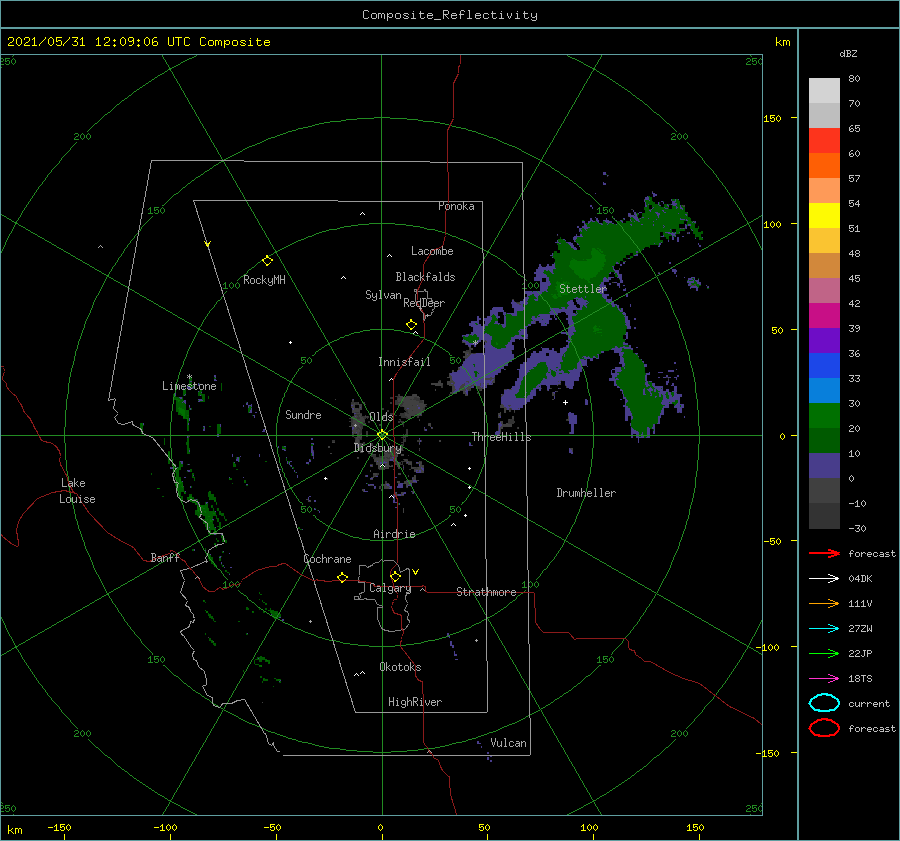Click the 2021/05/31 12:09:06 UTC timestamp
This screenshot has width=900, height=841.
(139, 42)
